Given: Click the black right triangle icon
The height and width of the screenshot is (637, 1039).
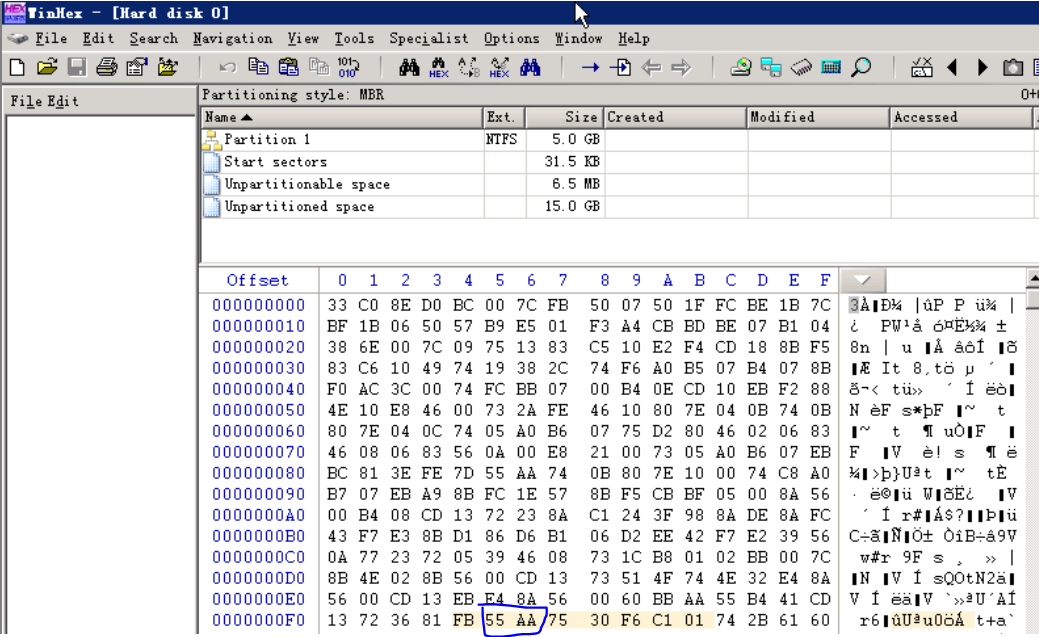Looking at the screenshot, I should 983,67.
